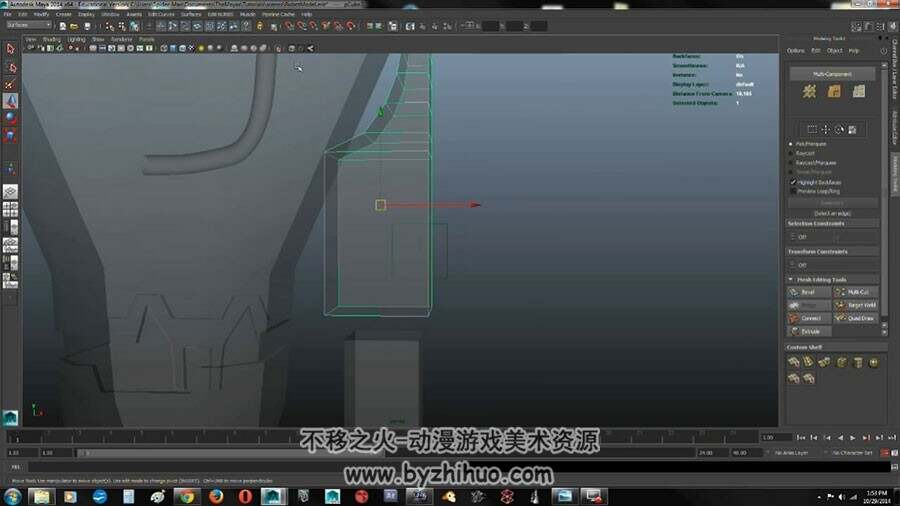Open Windows Start menu
This screenshot has width=900, height=506.
12,496
